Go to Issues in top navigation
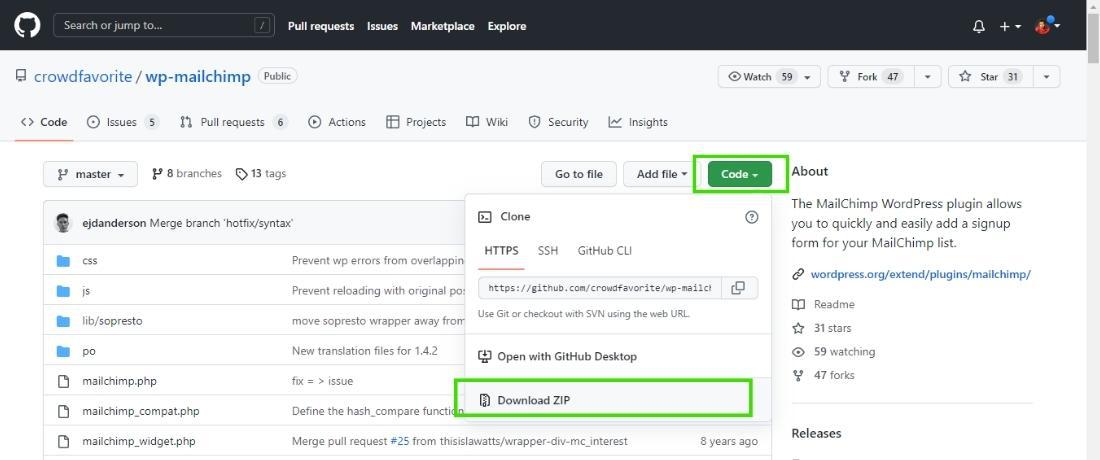The height and width of the screenshot is (460, 1100). [x=382, y=26]
